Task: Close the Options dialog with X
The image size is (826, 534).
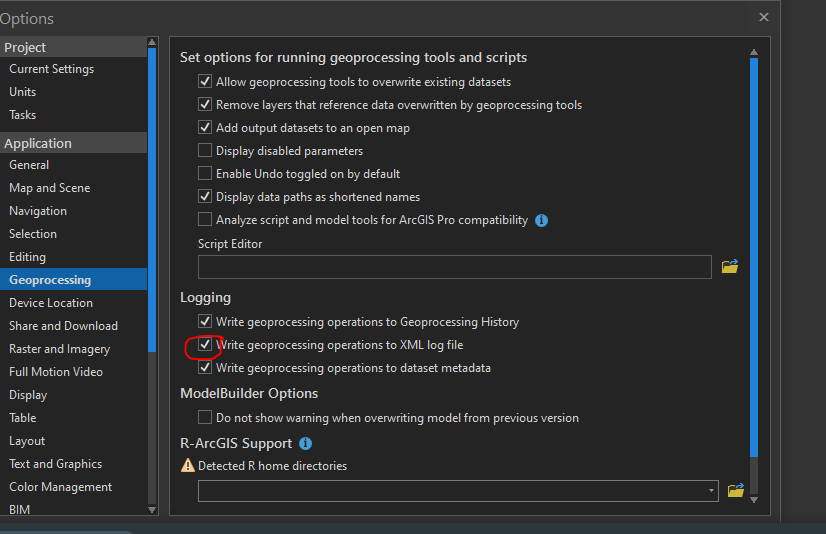Action: 764,17
